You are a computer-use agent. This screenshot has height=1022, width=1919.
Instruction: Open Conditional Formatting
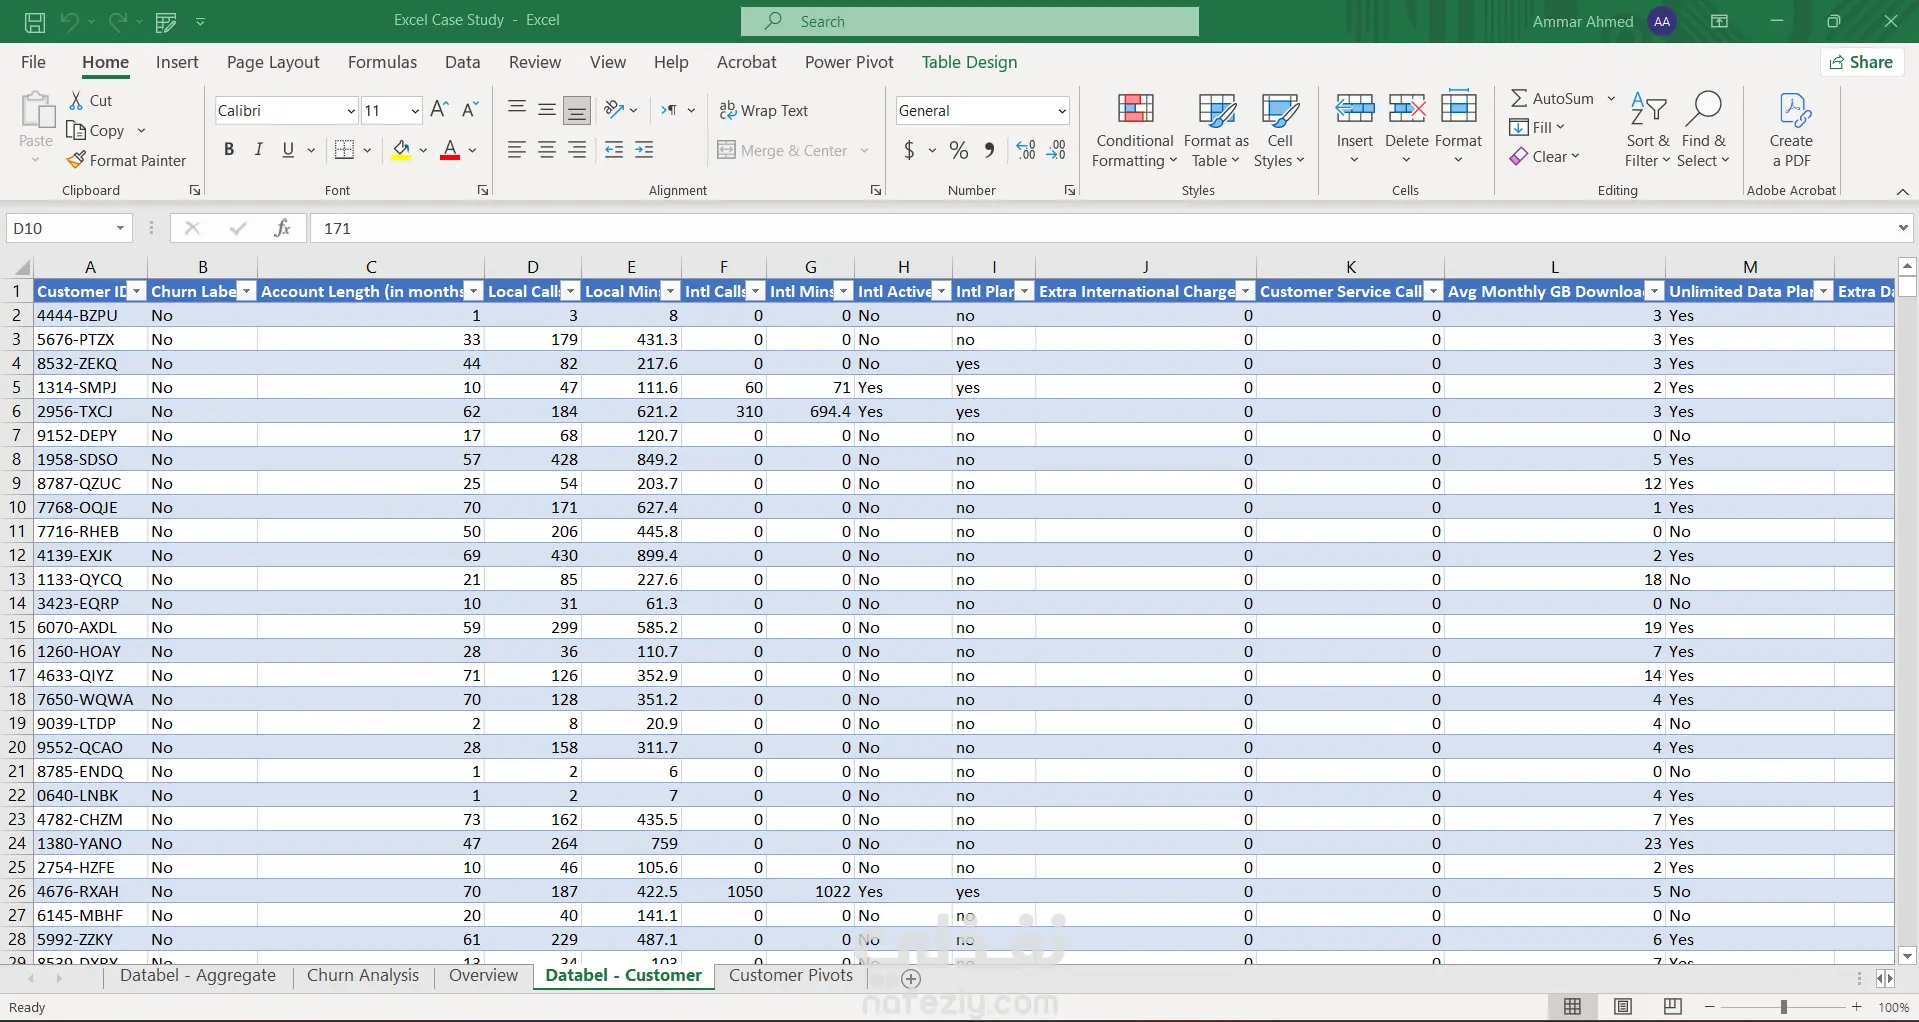1135,130
